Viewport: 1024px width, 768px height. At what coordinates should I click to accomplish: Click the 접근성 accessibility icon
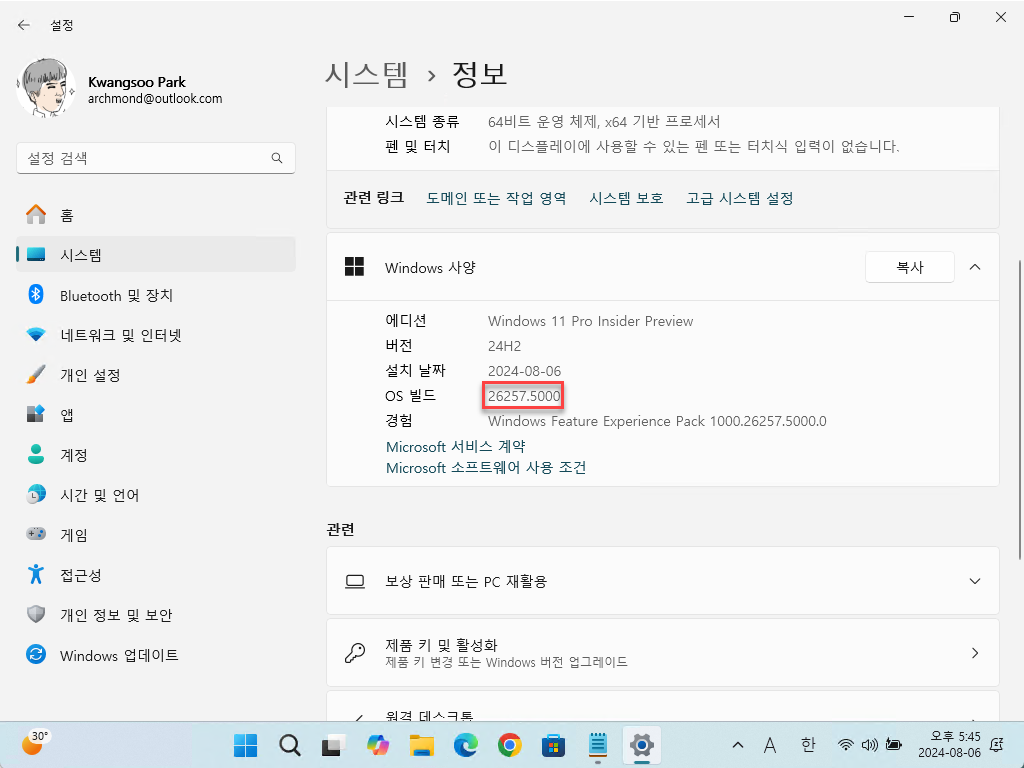36,575
